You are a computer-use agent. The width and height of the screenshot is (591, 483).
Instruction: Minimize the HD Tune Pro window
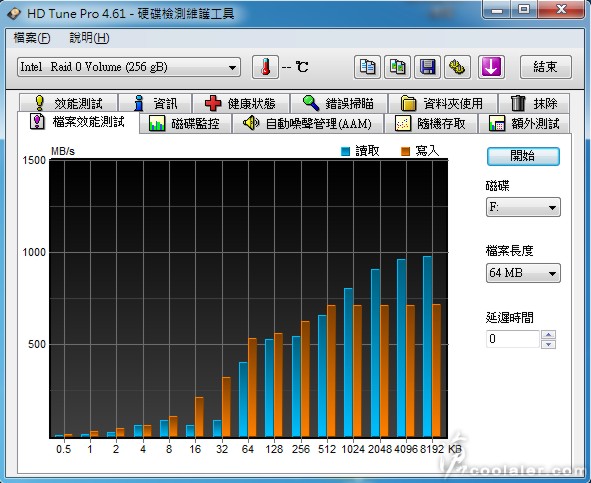point(497,10)
